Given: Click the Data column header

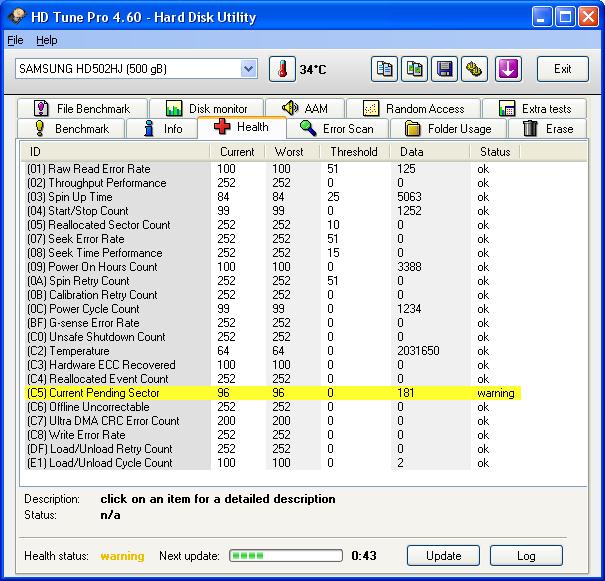Looking at the screenshot, I should coord(430,152).
